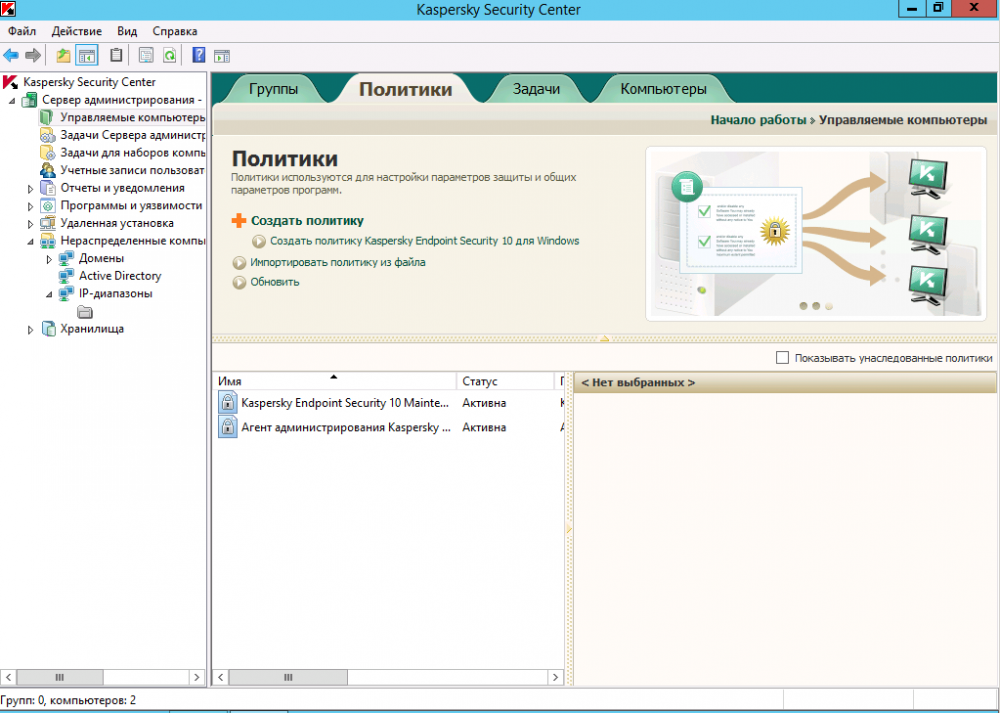The height and width of the screenshot is (713, 1000).
Task: Select Задачи Сервера администрирования tree item
Action: [133, 135]
